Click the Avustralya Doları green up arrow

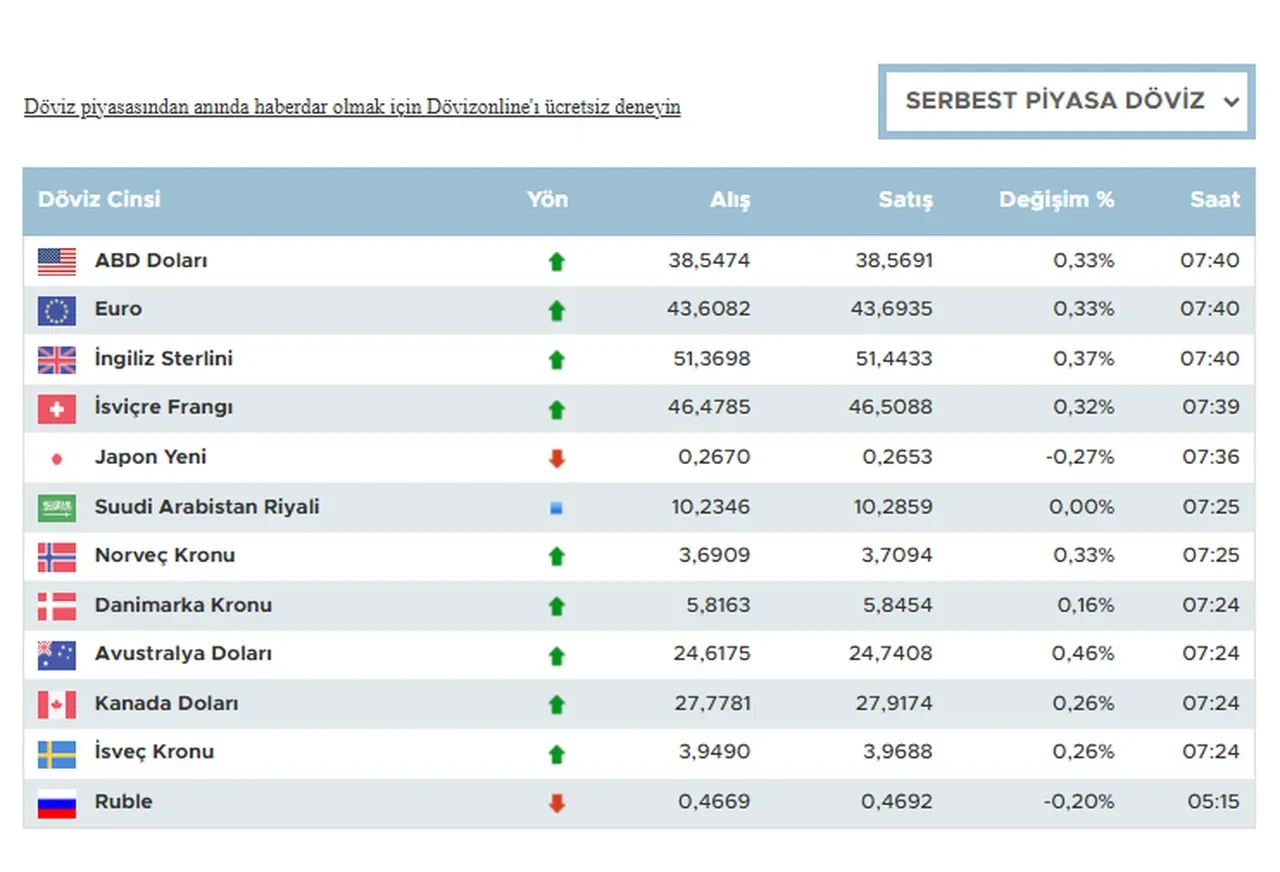tap(557, 656)
